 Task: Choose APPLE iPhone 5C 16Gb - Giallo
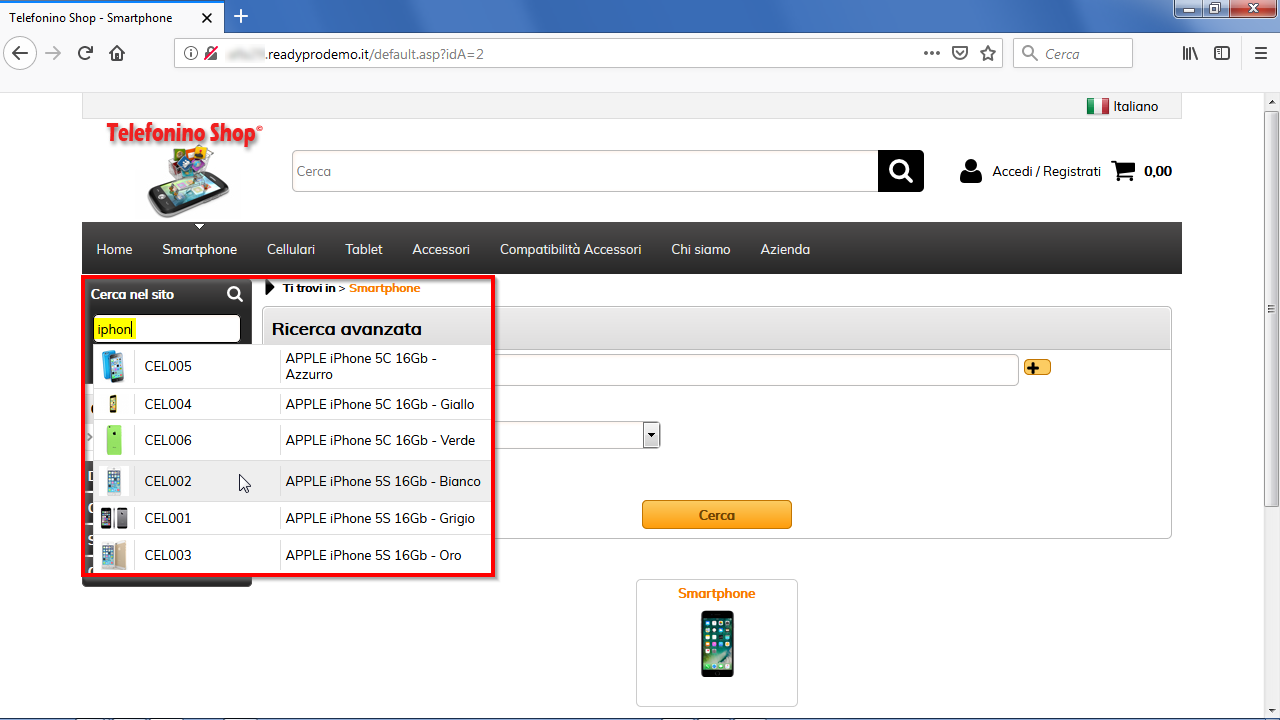click(x=380, y=404)
